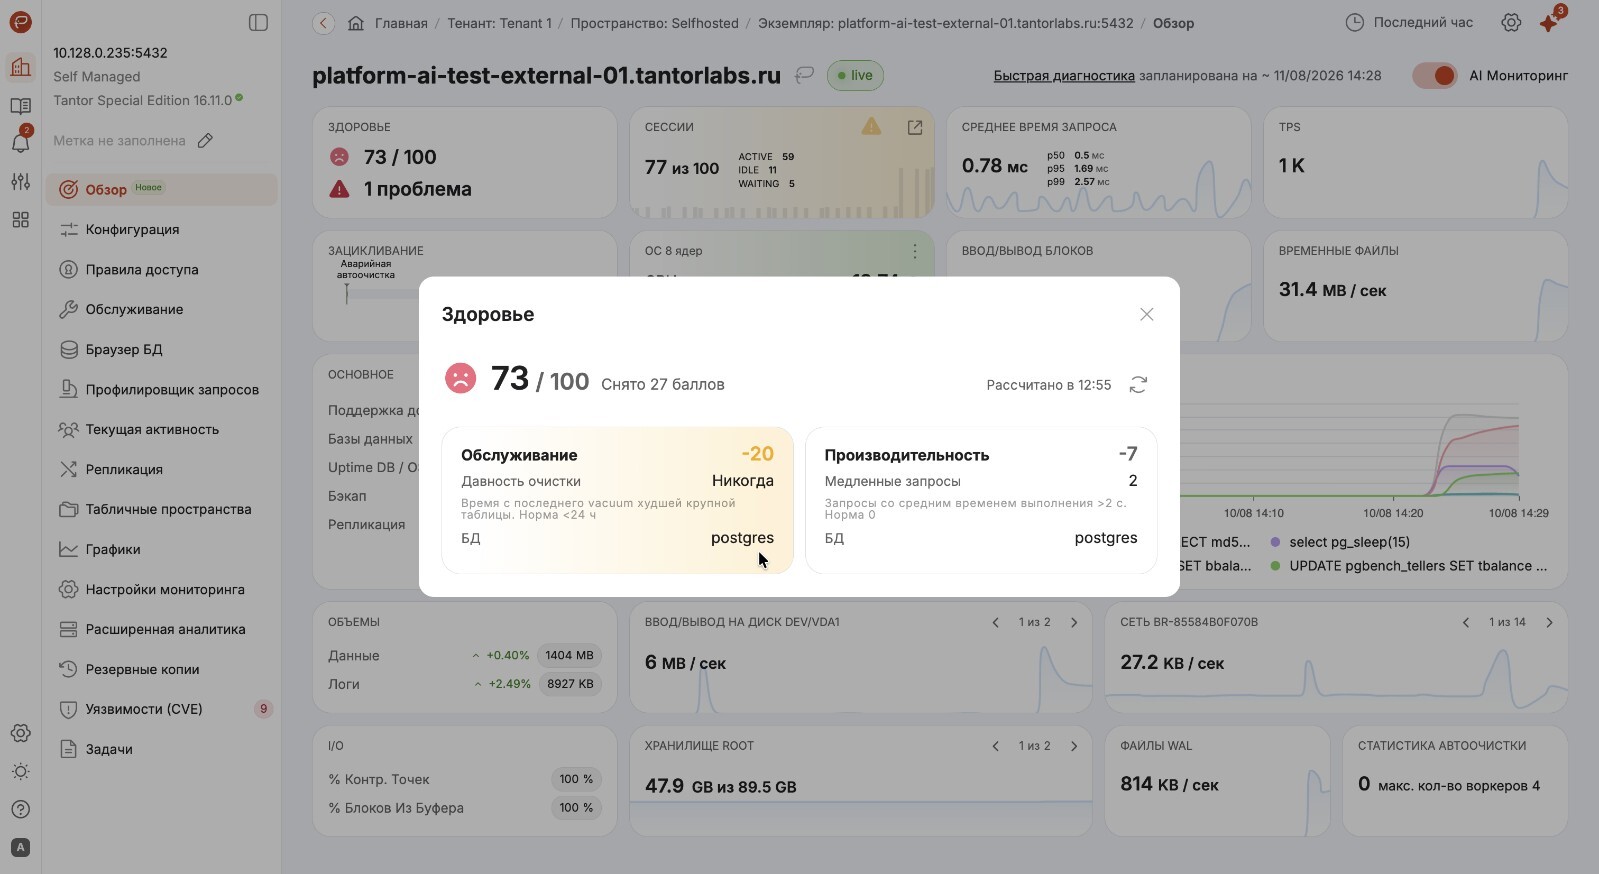Image resolution: width=1599 pixels, height=874 pixels.
Task: Select Обзор in the sidebar
Action: (162, 190)
